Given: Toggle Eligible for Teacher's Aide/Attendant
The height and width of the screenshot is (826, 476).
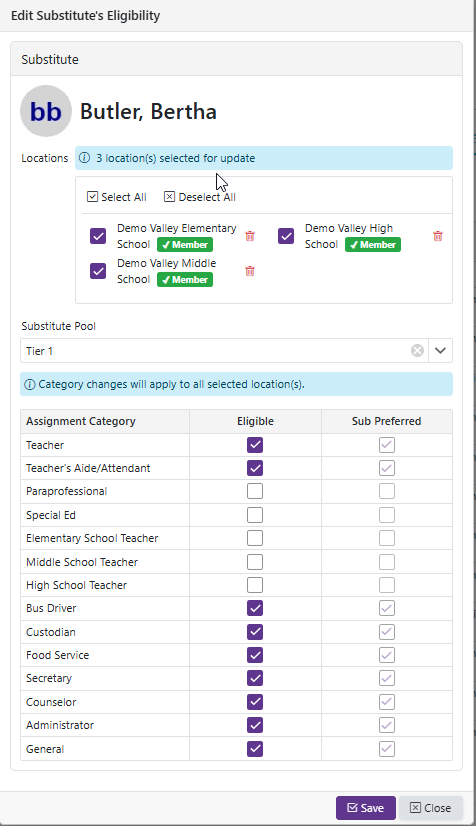Looking at the screenshot, I should point(255,468).
